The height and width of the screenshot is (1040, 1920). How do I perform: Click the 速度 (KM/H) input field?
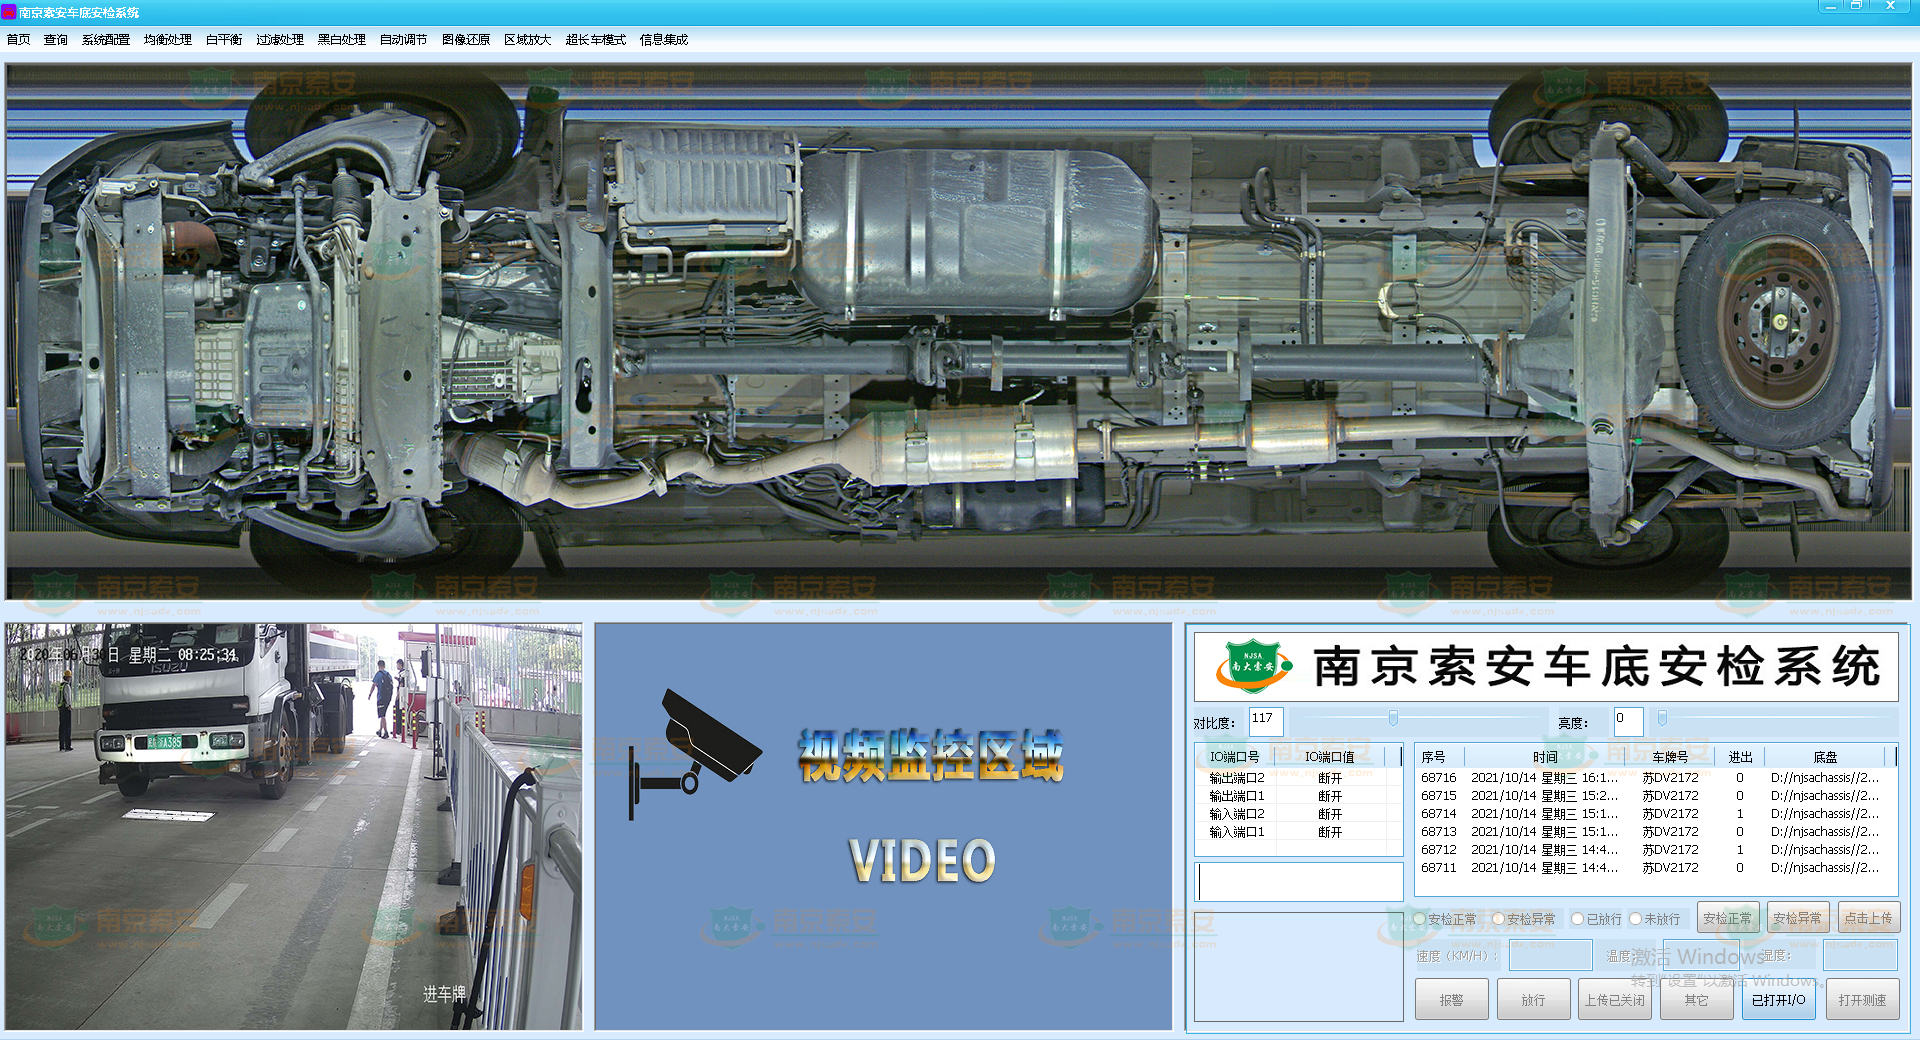click(1551, 956)
